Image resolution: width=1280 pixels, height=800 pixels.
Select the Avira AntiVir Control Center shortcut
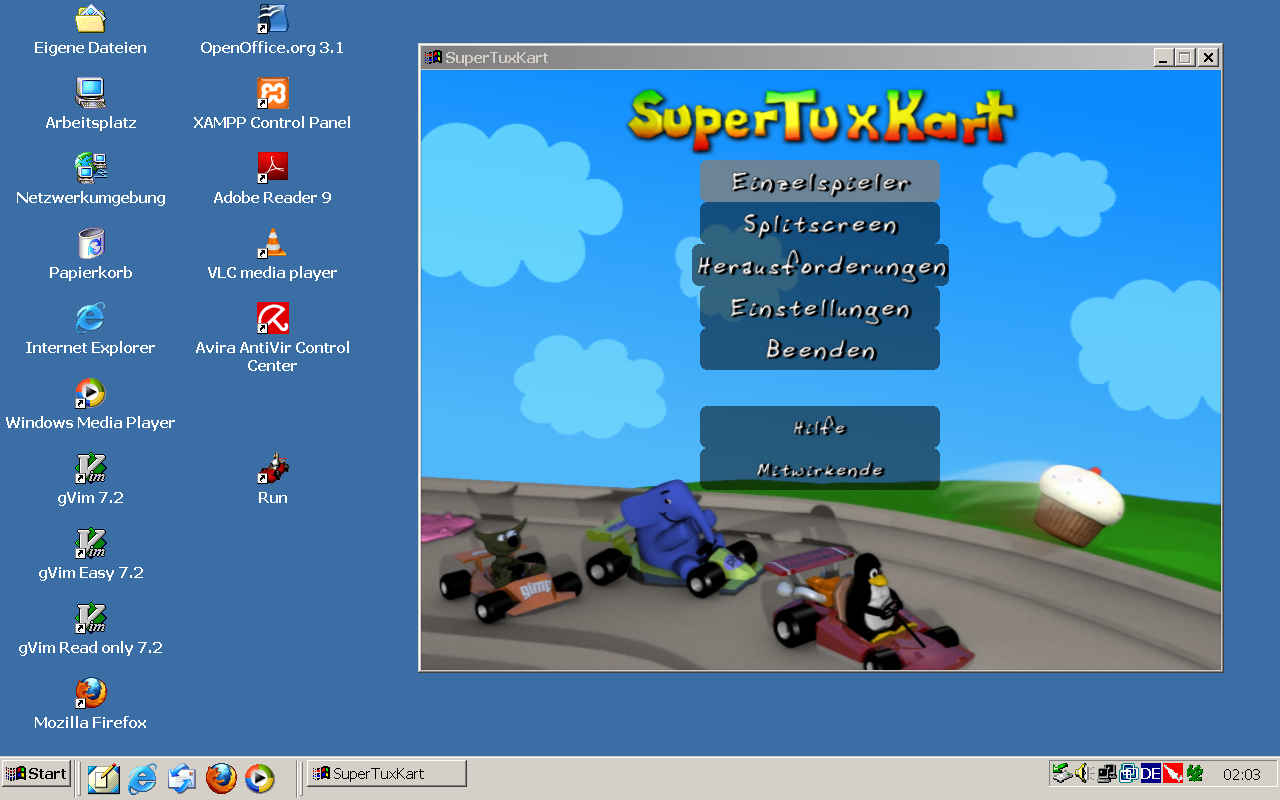coord(272,338)
